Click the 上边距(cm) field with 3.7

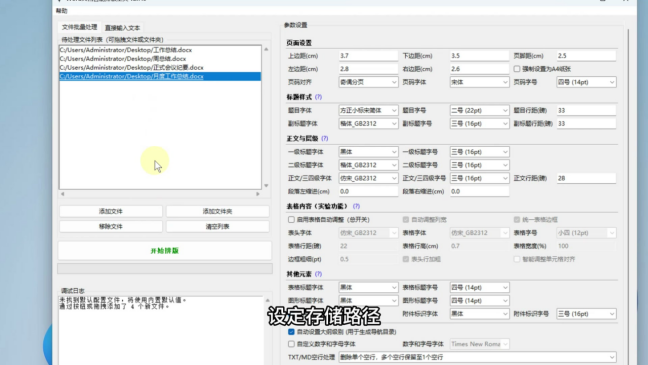pyautogui.click(x=368, y=56)
